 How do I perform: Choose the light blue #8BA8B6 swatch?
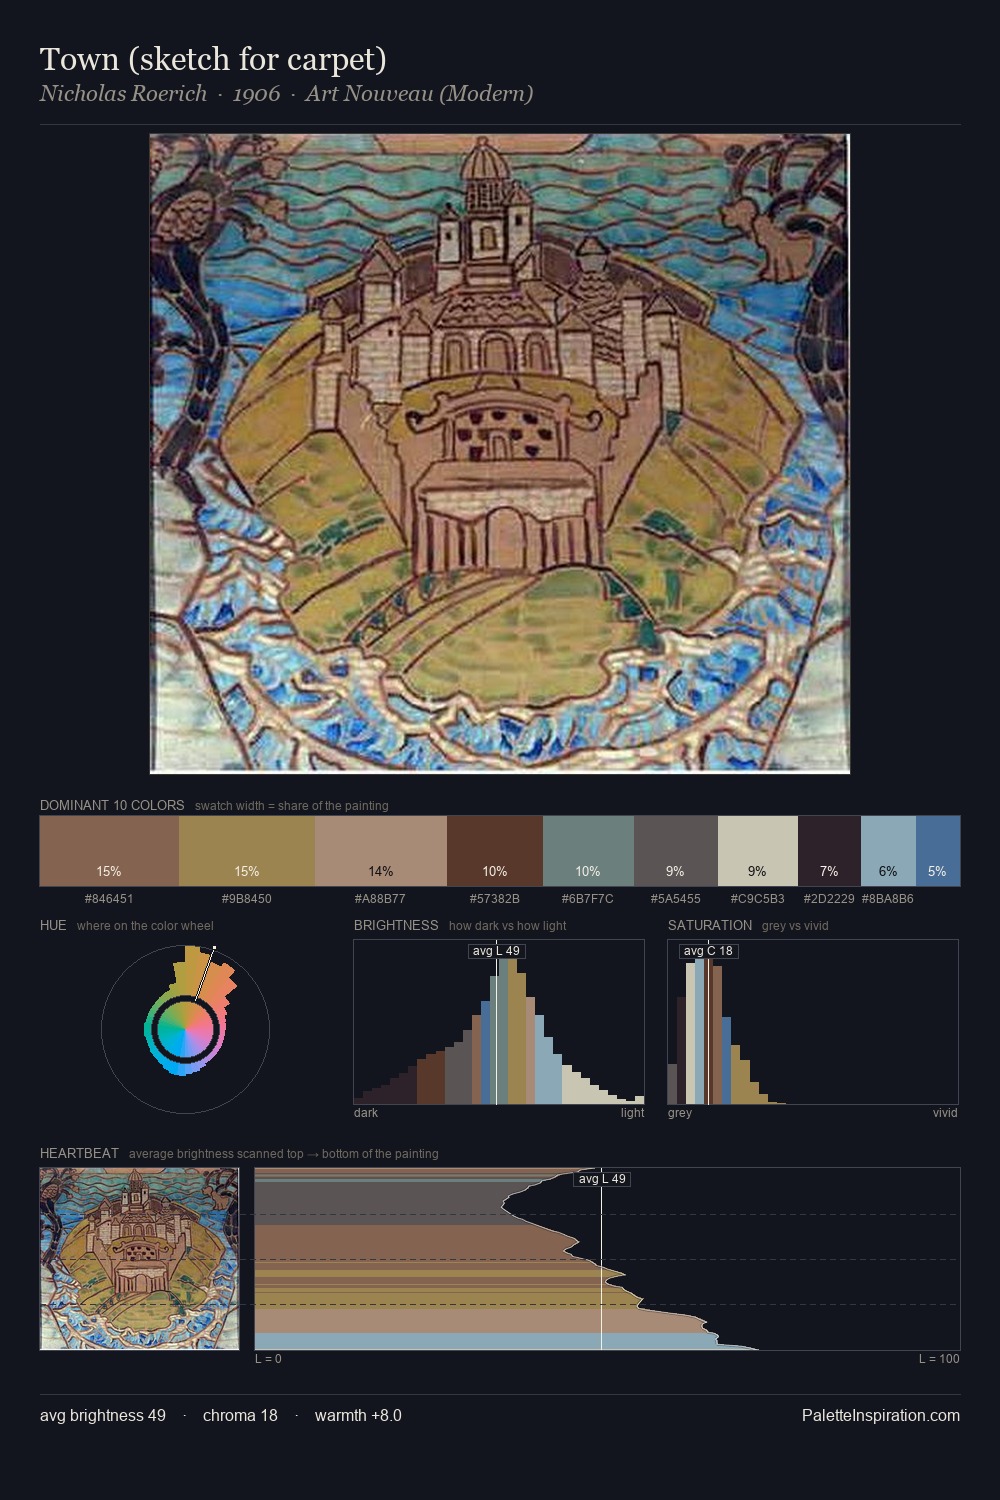(888, 851)
